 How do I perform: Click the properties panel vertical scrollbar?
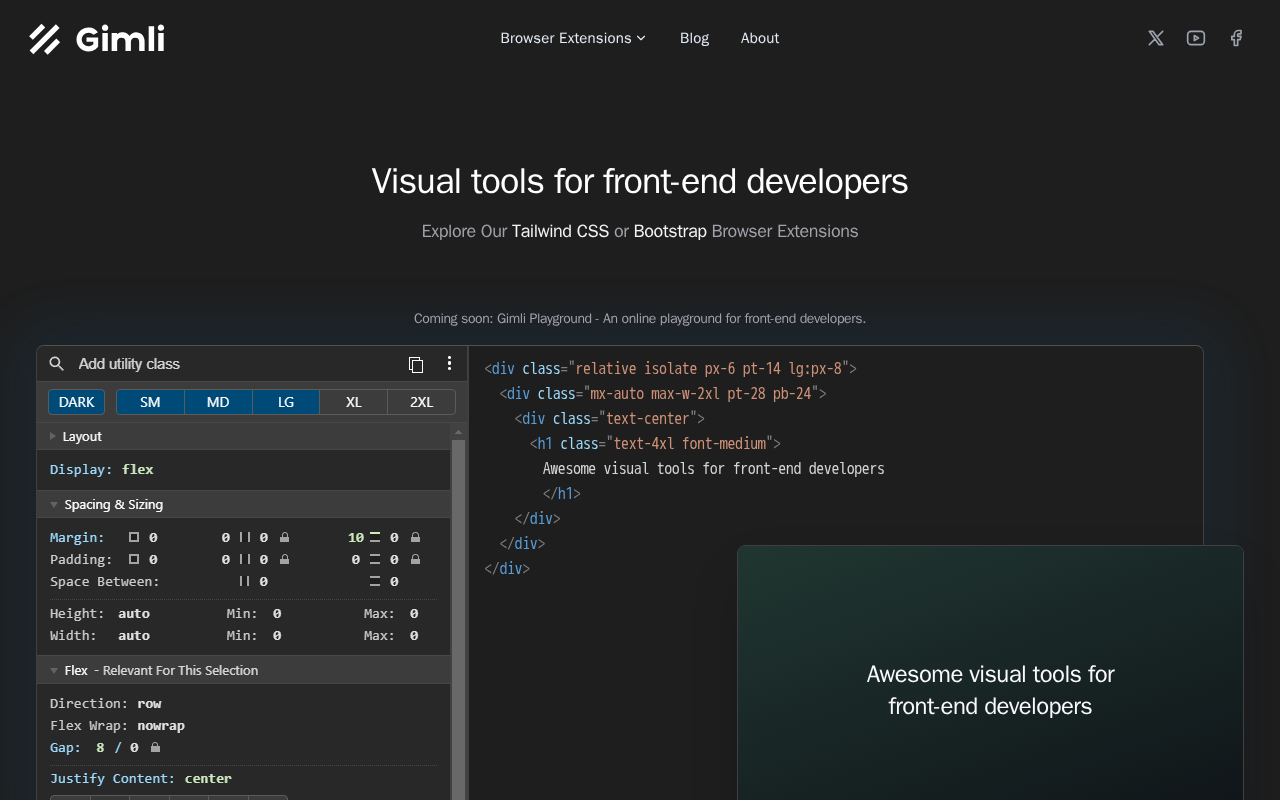458,600
